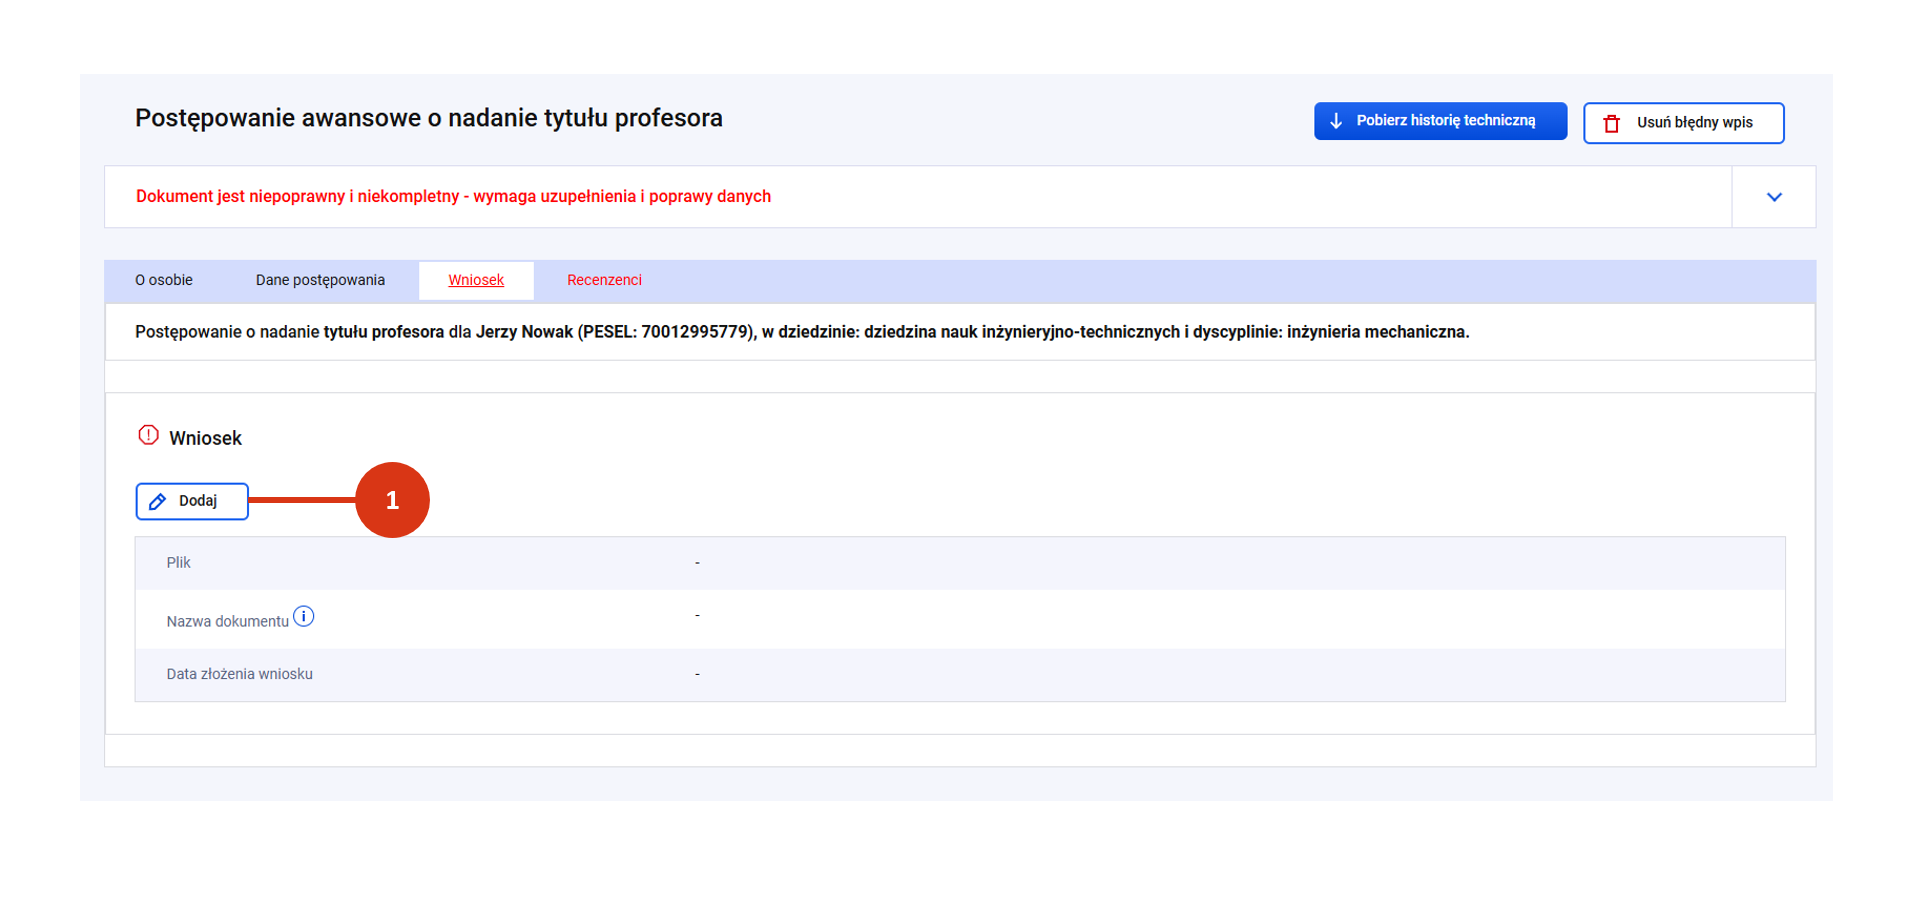Click the red numbered marker 1
This screenshot has width=1918, height=923.
pyautogui.click(x=392, y=500)
